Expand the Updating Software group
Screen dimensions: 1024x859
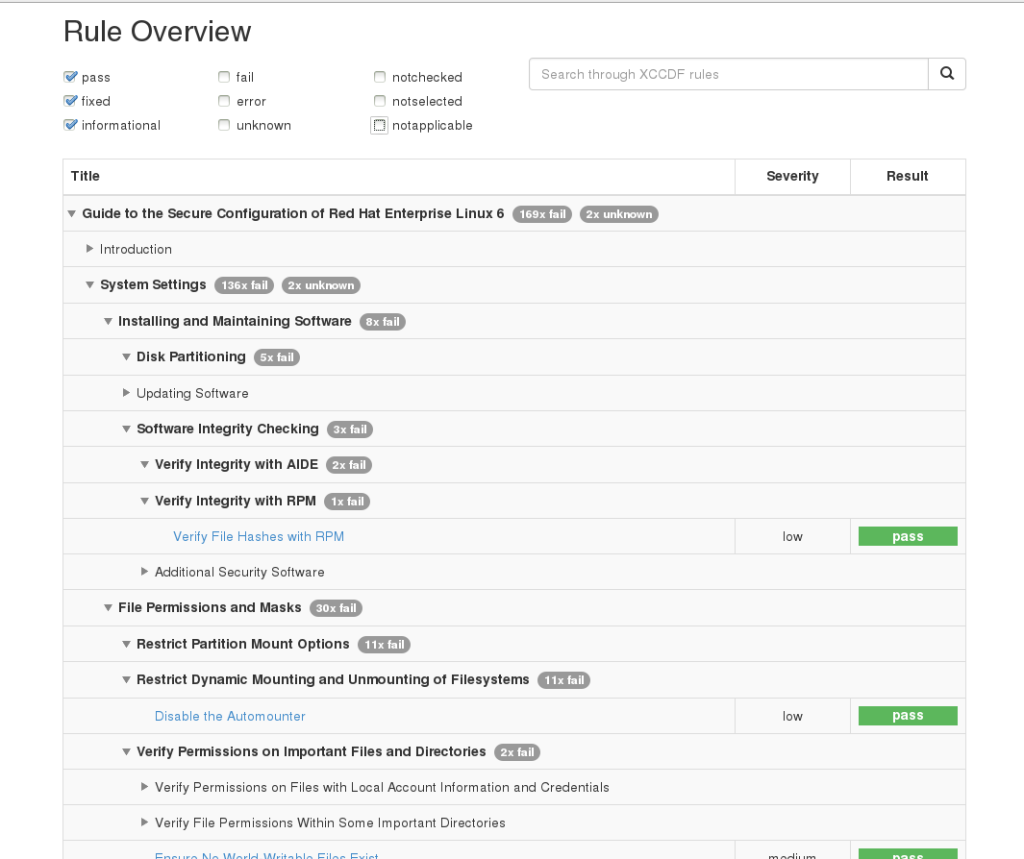pos(127,393)
